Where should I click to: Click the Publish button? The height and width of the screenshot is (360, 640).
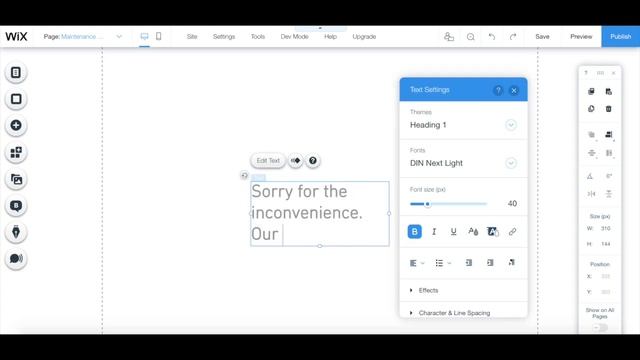coord(621,37)
